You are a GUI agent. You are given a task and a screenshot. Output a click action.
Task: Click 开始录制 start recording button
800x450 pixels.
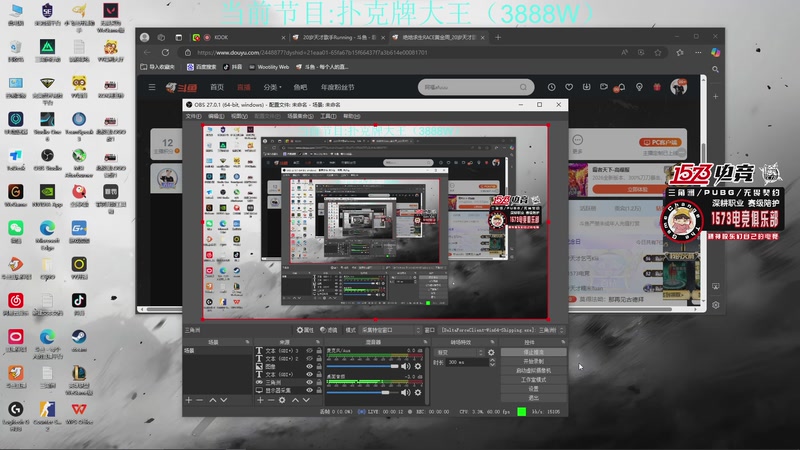533,361
